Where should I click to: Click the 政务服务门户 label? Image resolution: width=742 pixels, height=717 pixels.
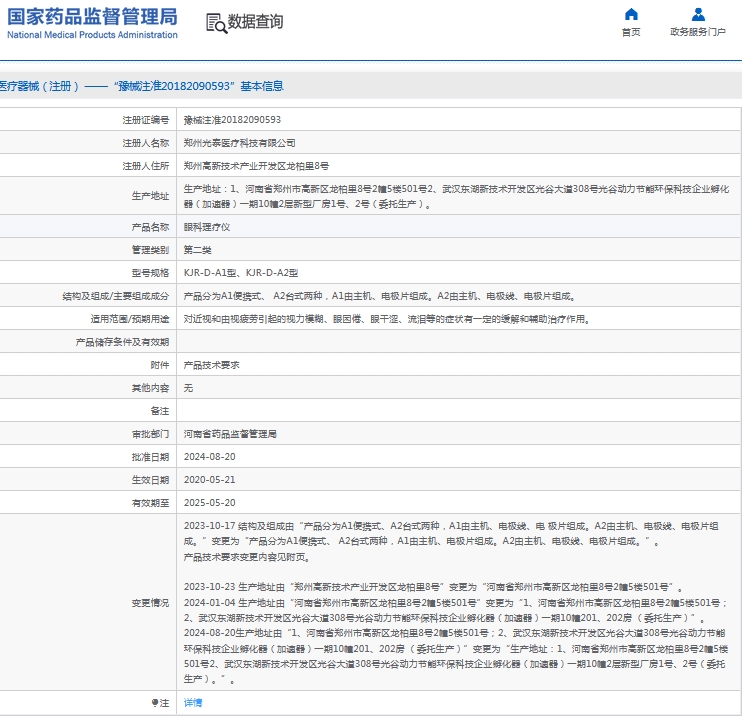point(698,32)
